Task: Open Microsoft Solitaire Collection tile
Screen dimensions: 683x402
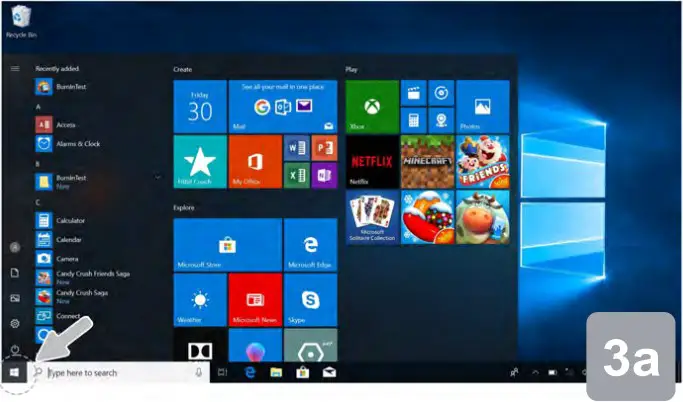Action: (372, 217)
